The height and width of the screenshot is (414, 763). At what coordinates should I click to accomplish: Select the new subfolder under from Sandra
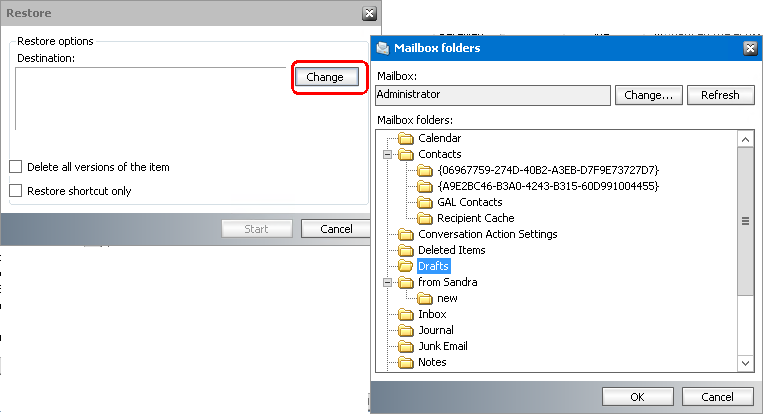[447, 298]
